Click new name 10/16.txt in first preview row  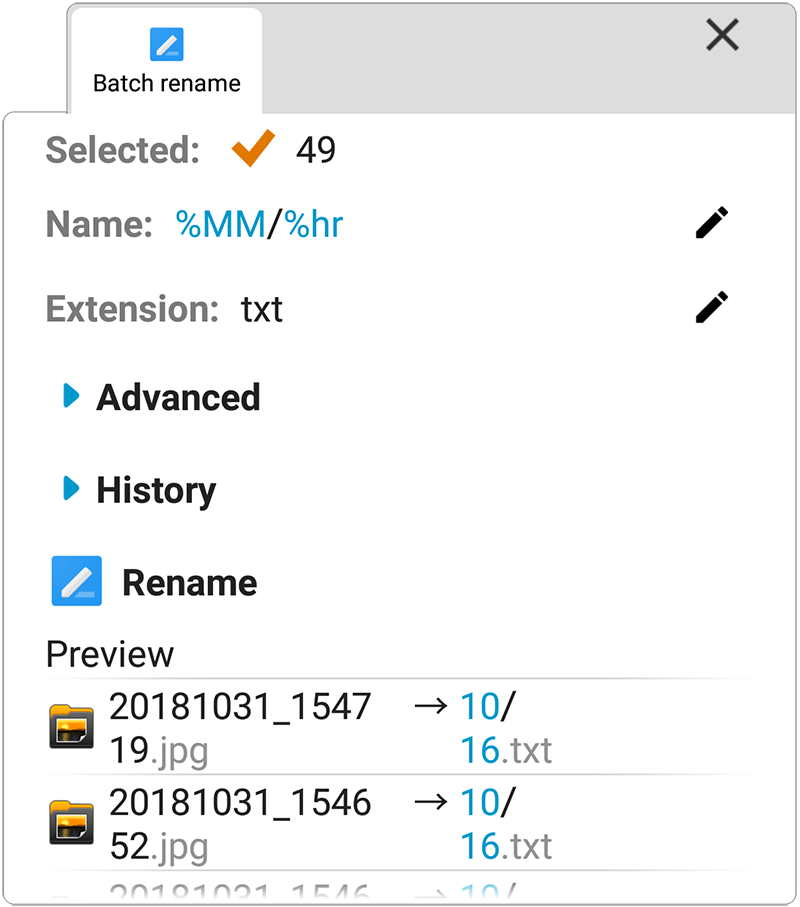pos(505,728)
